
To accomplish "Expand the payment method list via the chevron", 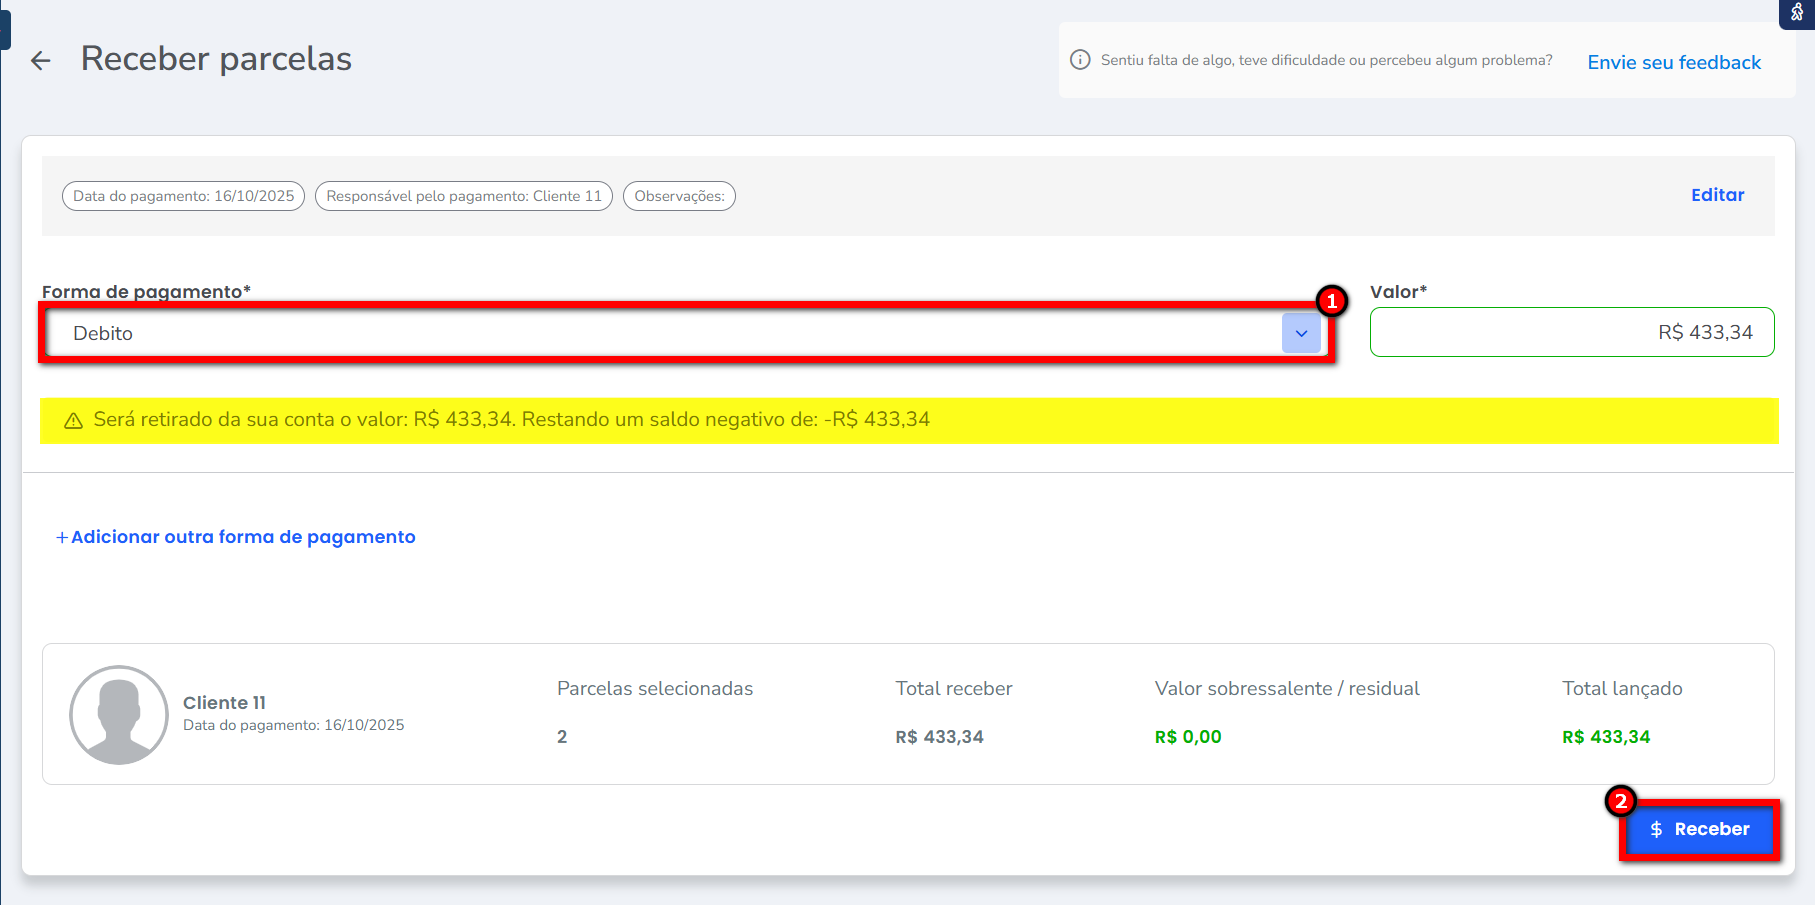I will click(x=1301, y=333).
